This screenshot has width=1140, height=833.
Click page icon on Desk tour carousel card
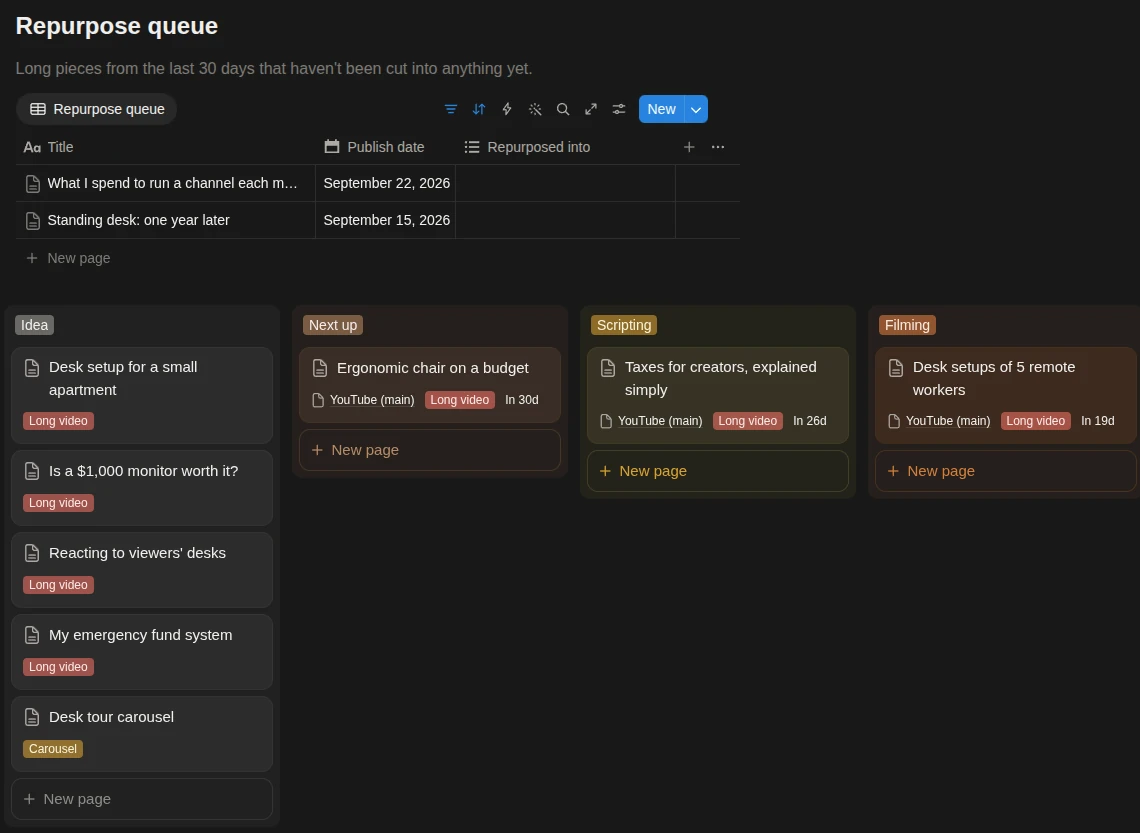[x=32, y=717]
